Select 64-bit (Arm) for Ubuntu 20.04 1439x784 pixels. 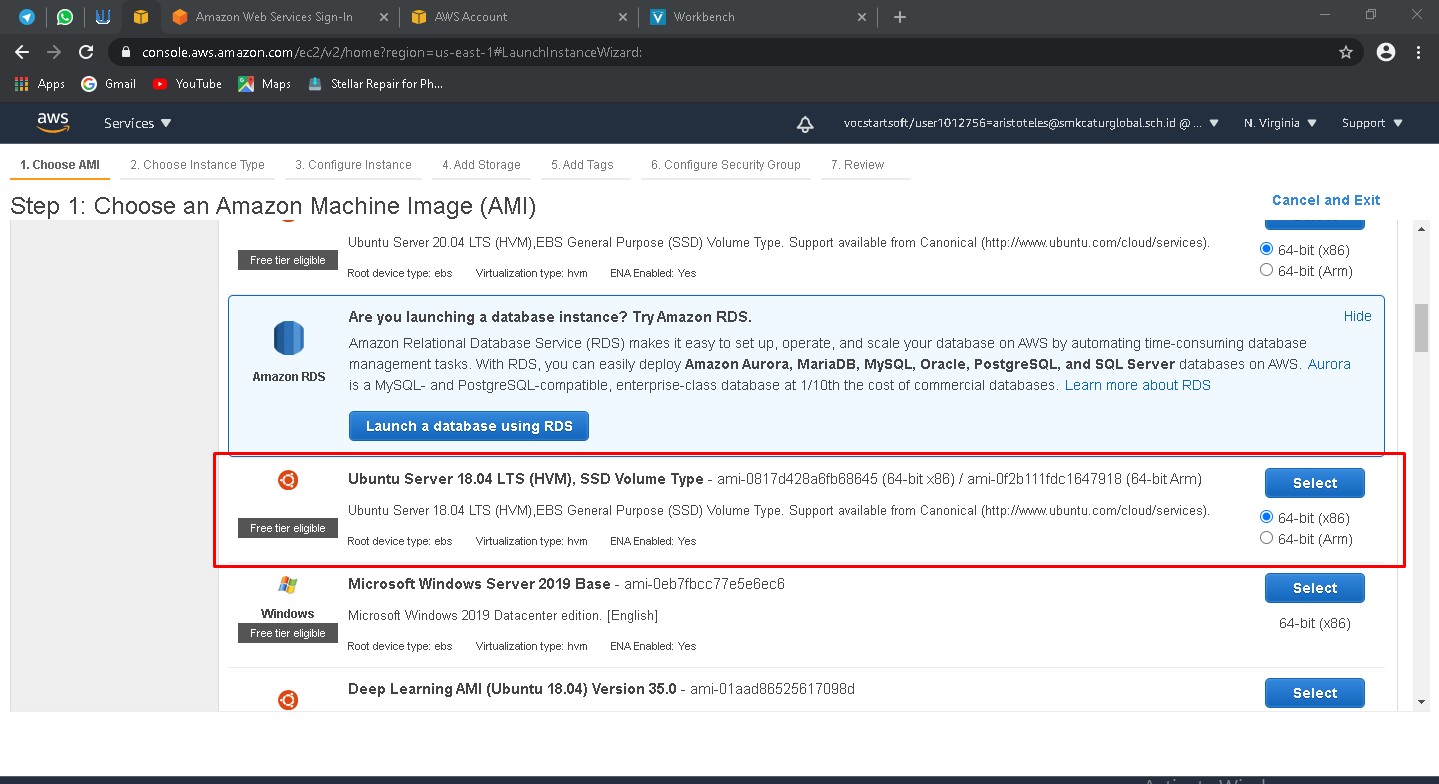pyautogui.click(x=1267, y=270)
